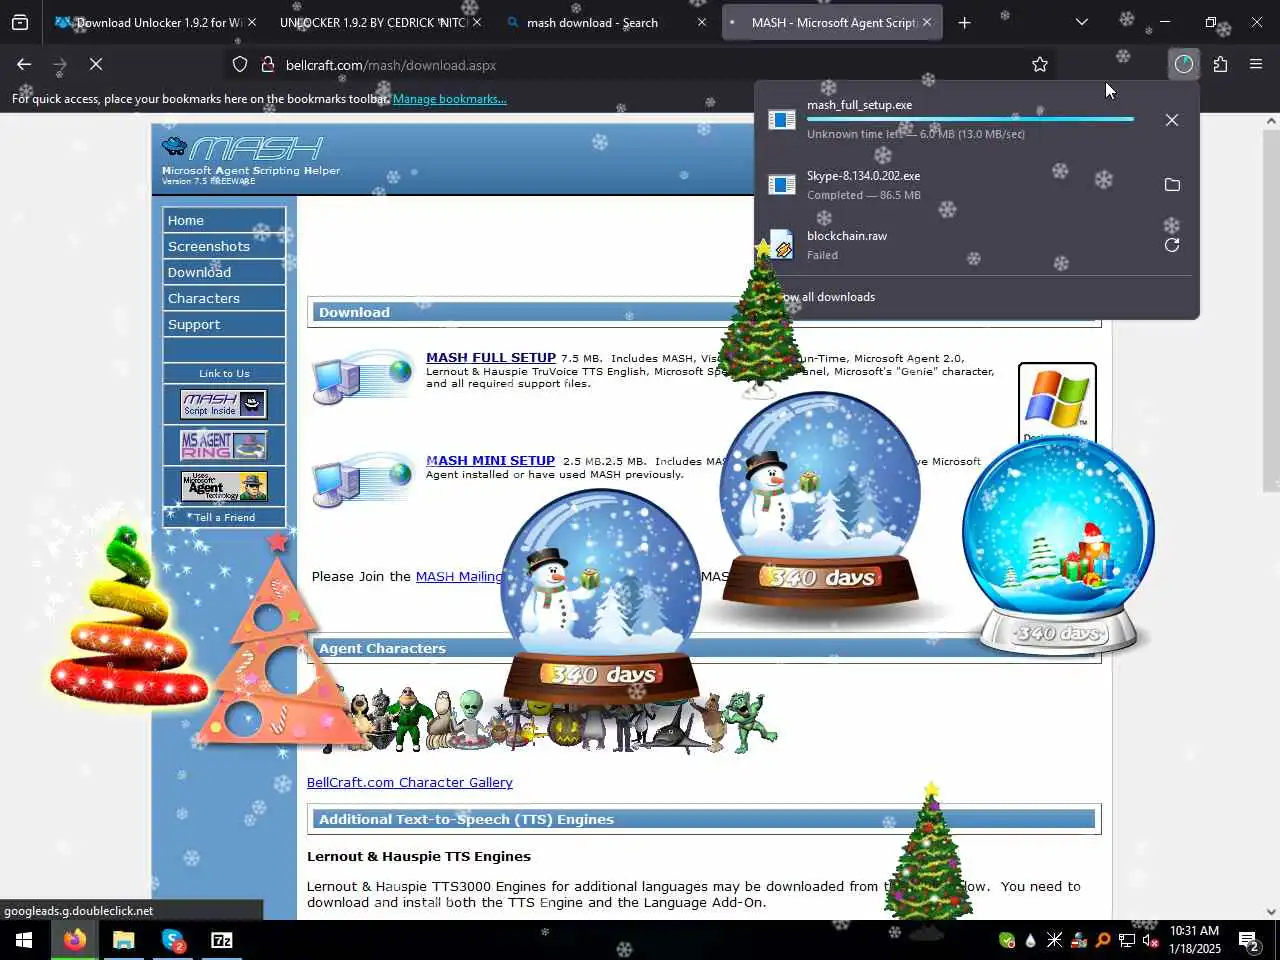Open 7-Zip from the taskbar
Image resolution: width=1280 pixels, height=960 pixels.
tap(221, 940)
